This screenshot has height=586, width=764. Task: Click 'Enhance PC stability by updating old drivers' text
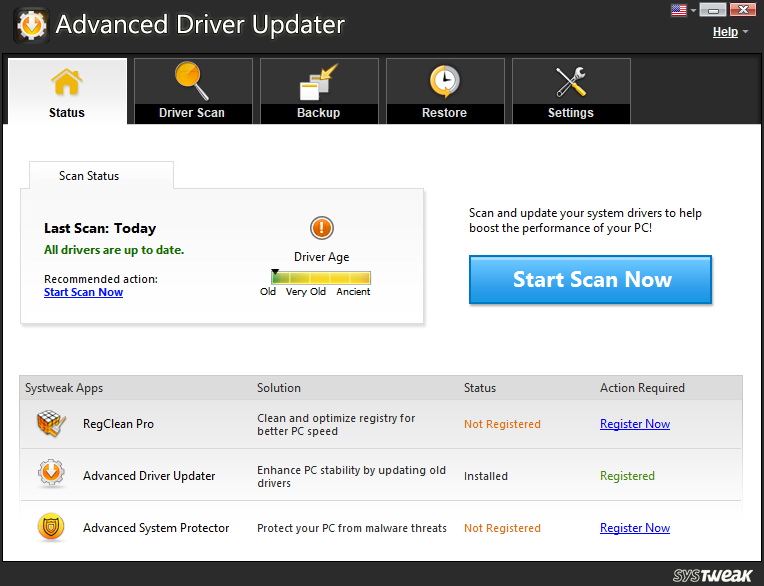[351, 476]
